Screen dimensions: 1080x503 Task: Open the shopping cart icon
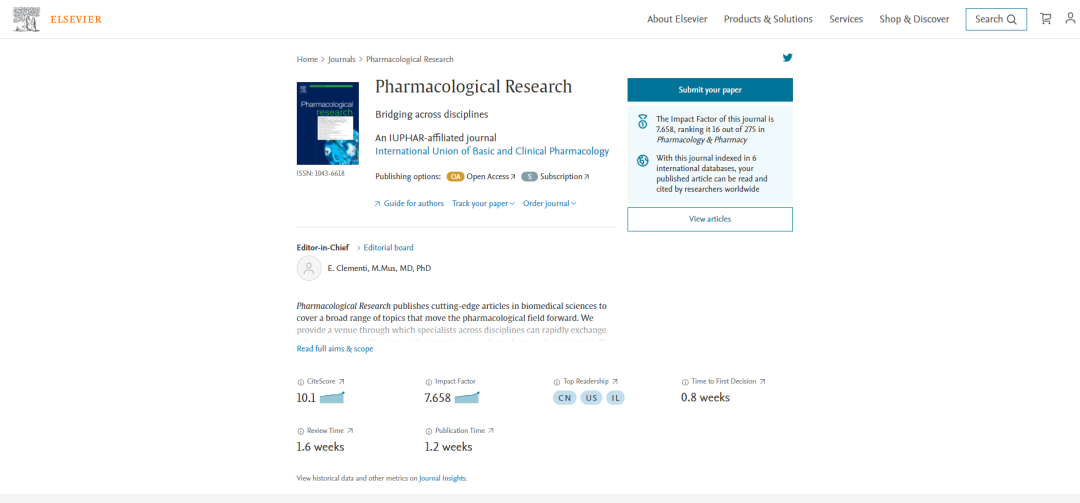click(x=1046, y=19)
